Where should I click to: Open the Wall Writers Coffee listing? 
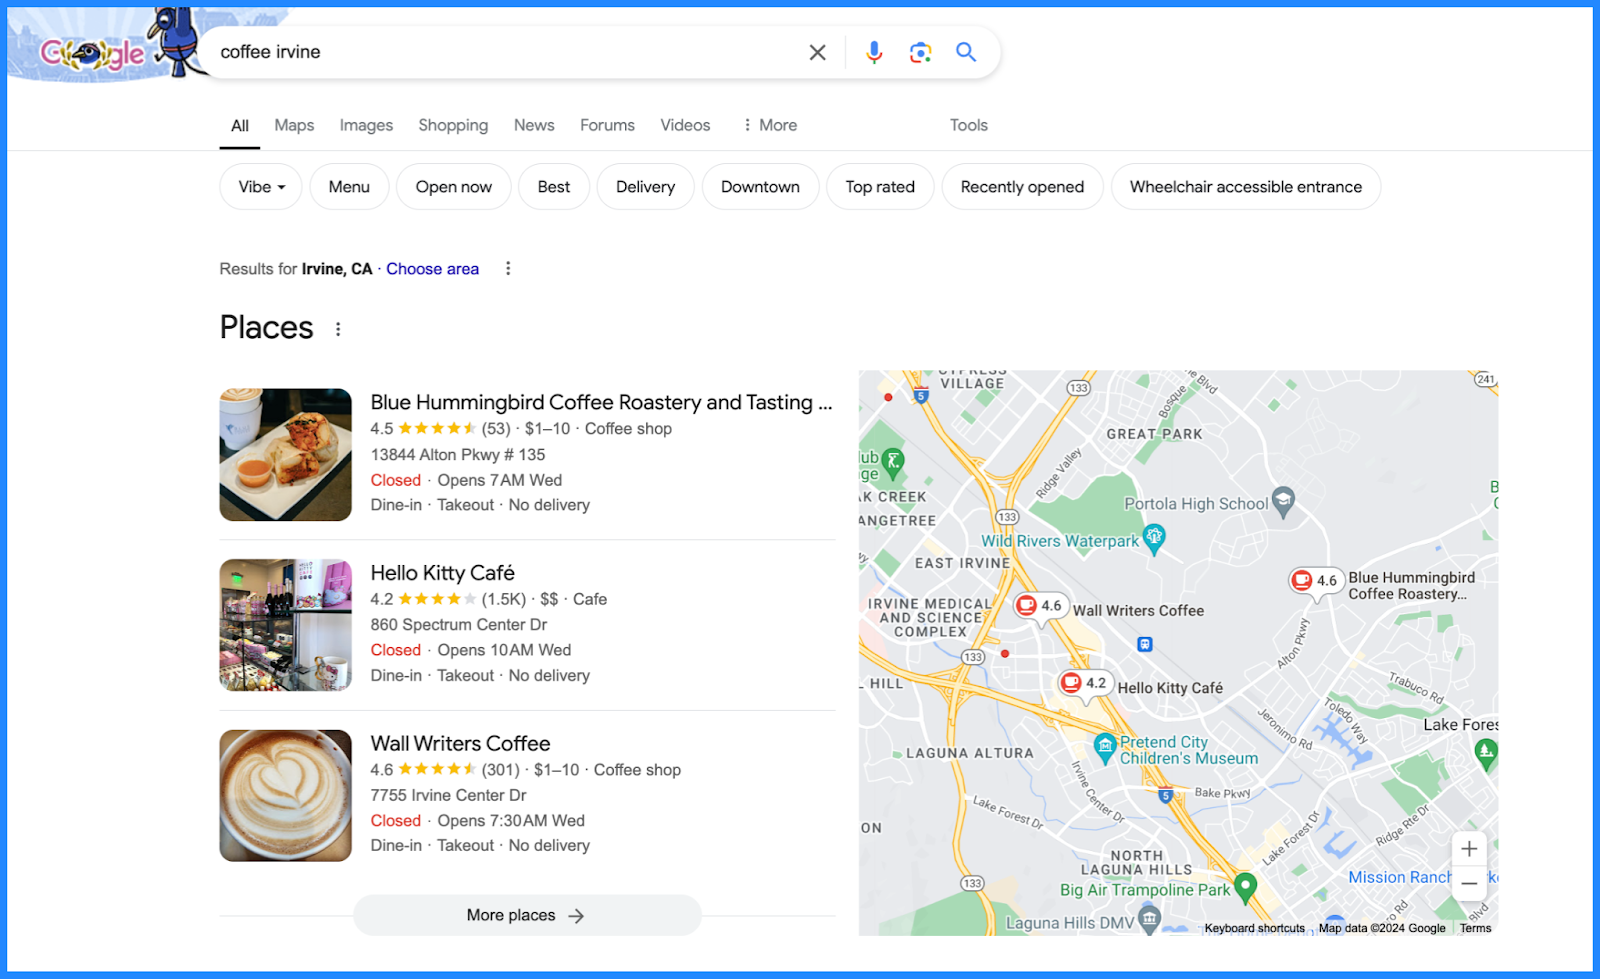coord(460,744)
